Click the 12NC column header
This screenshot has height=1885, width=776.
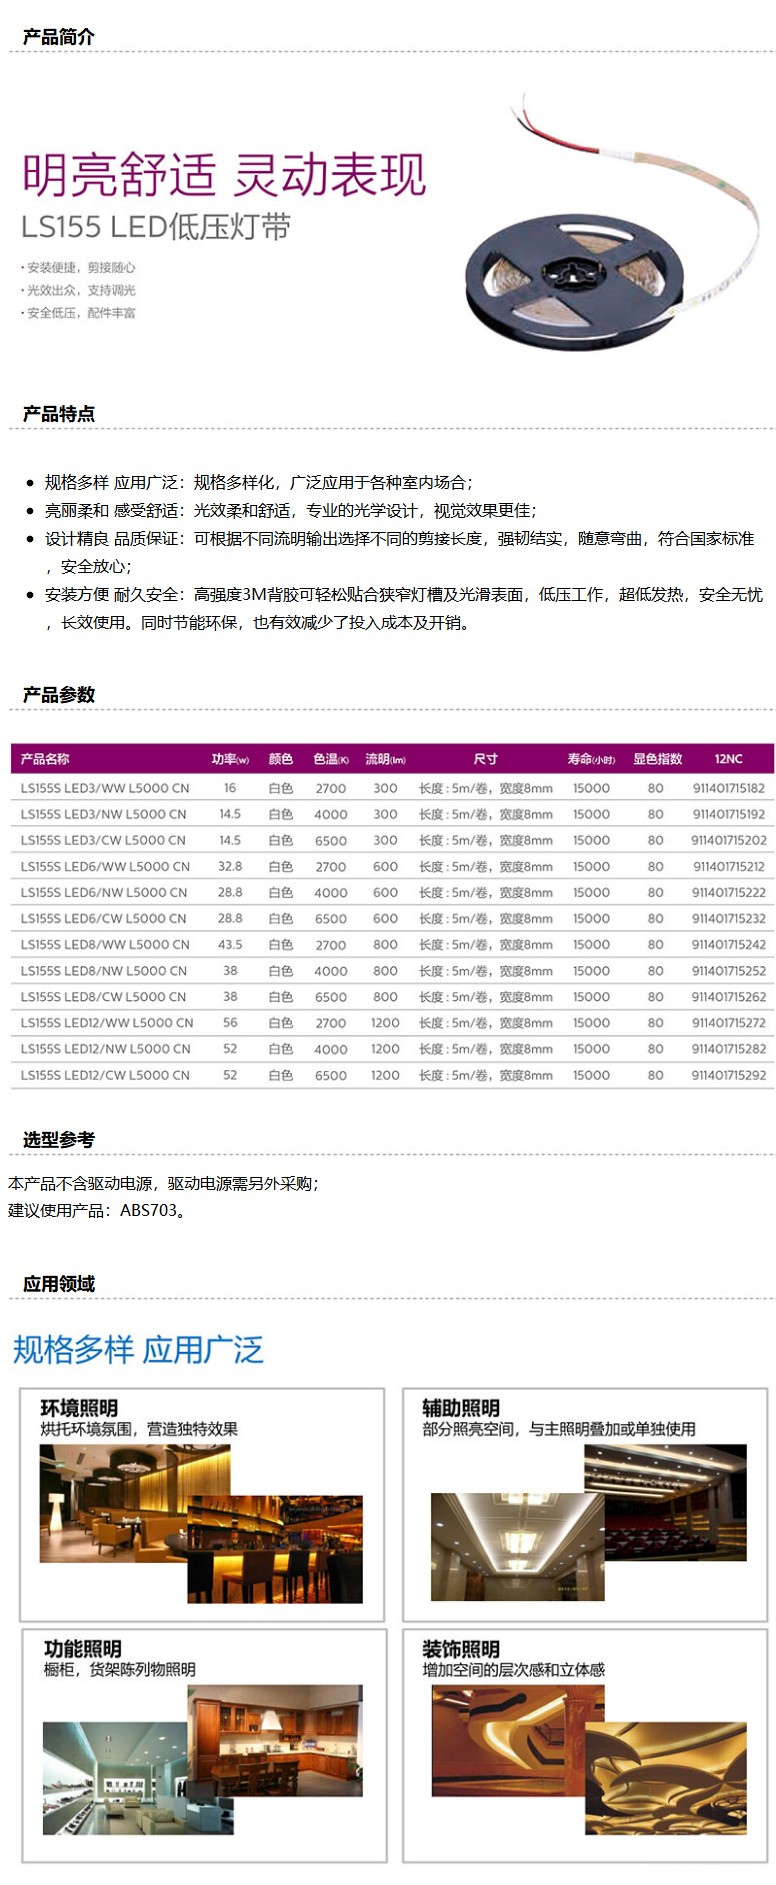728,759
